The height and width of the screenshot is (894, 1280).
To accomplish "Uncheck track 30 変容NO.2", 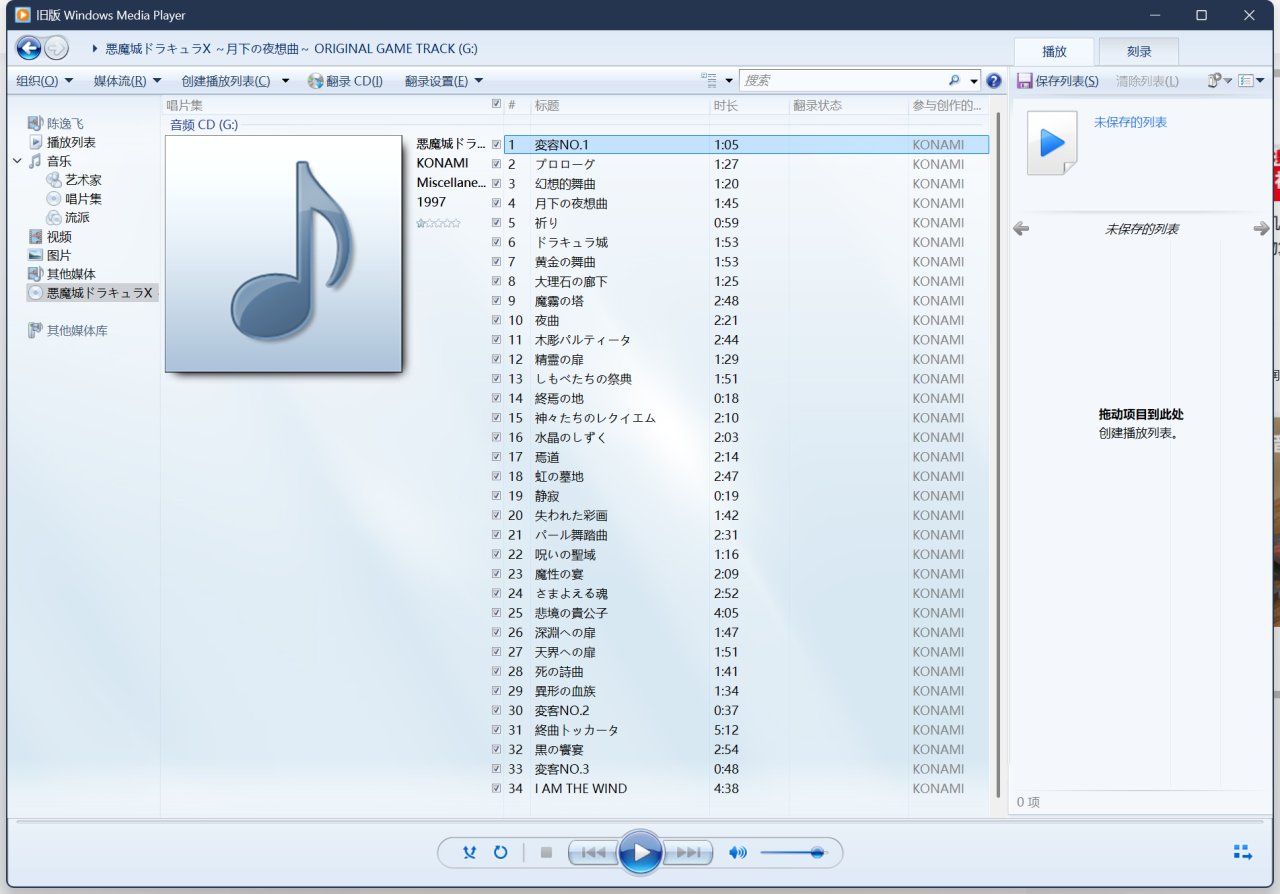I will pos(496,710).
